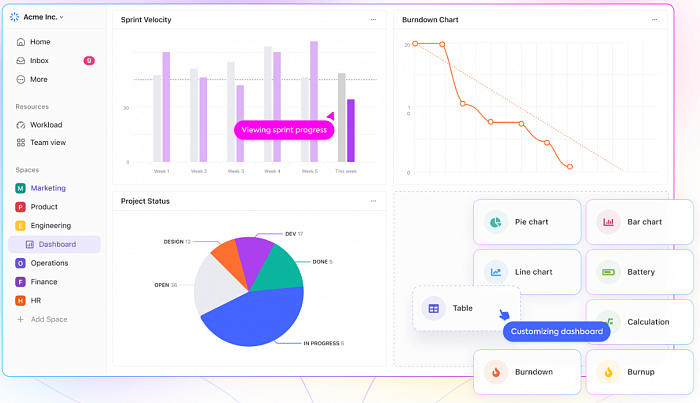Click the Project Status widget title
The width and height of the screenshot is (700, 403).
pyautogui.click(x=145, y=201)
